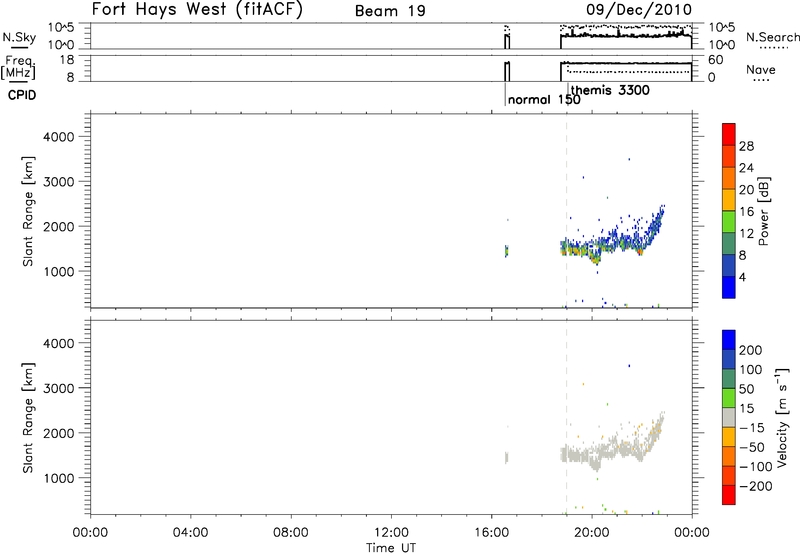
Task: Pick the gray velocity segment between -15 and 15
Action: coord(729,417)
